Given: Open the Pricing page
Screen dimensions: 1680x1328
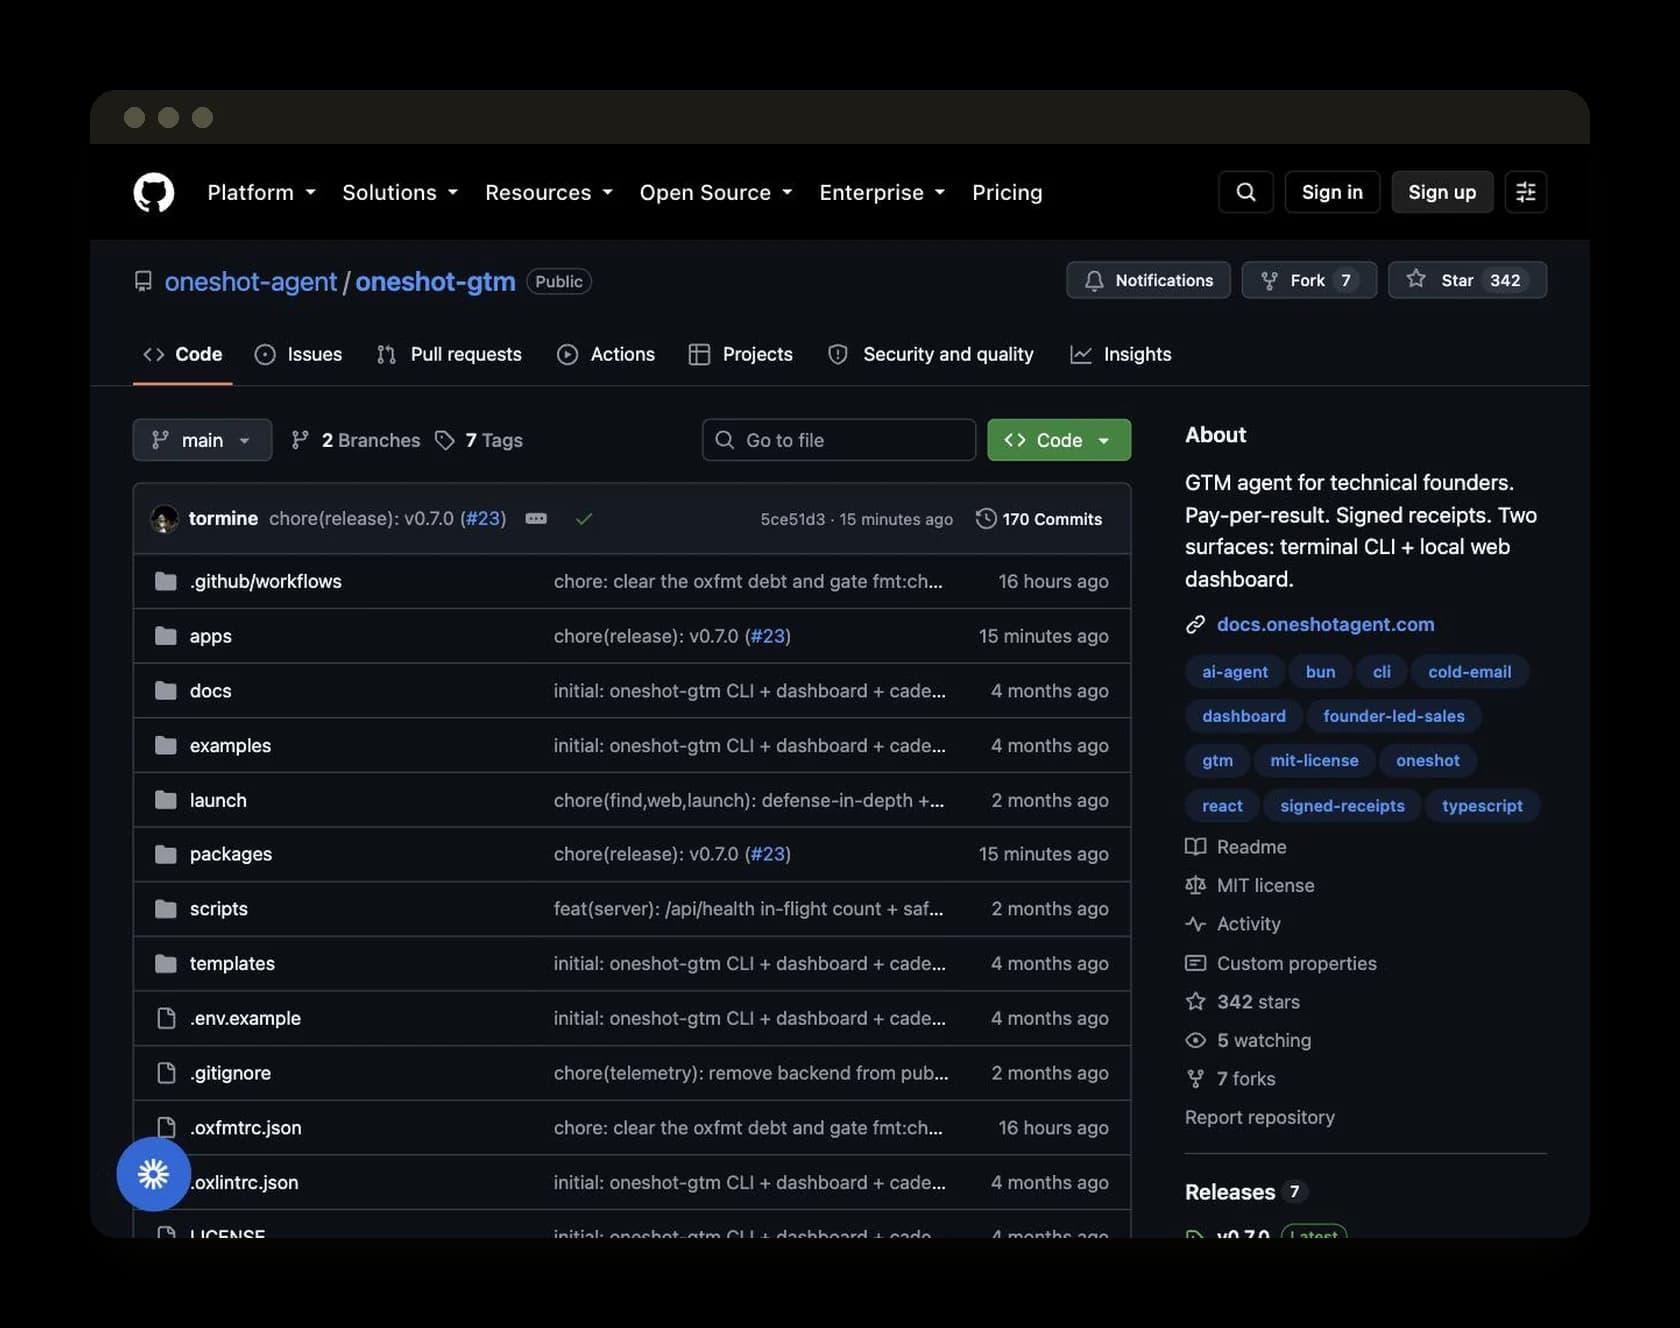Looking at the screenshot, I should point(1007,192).
